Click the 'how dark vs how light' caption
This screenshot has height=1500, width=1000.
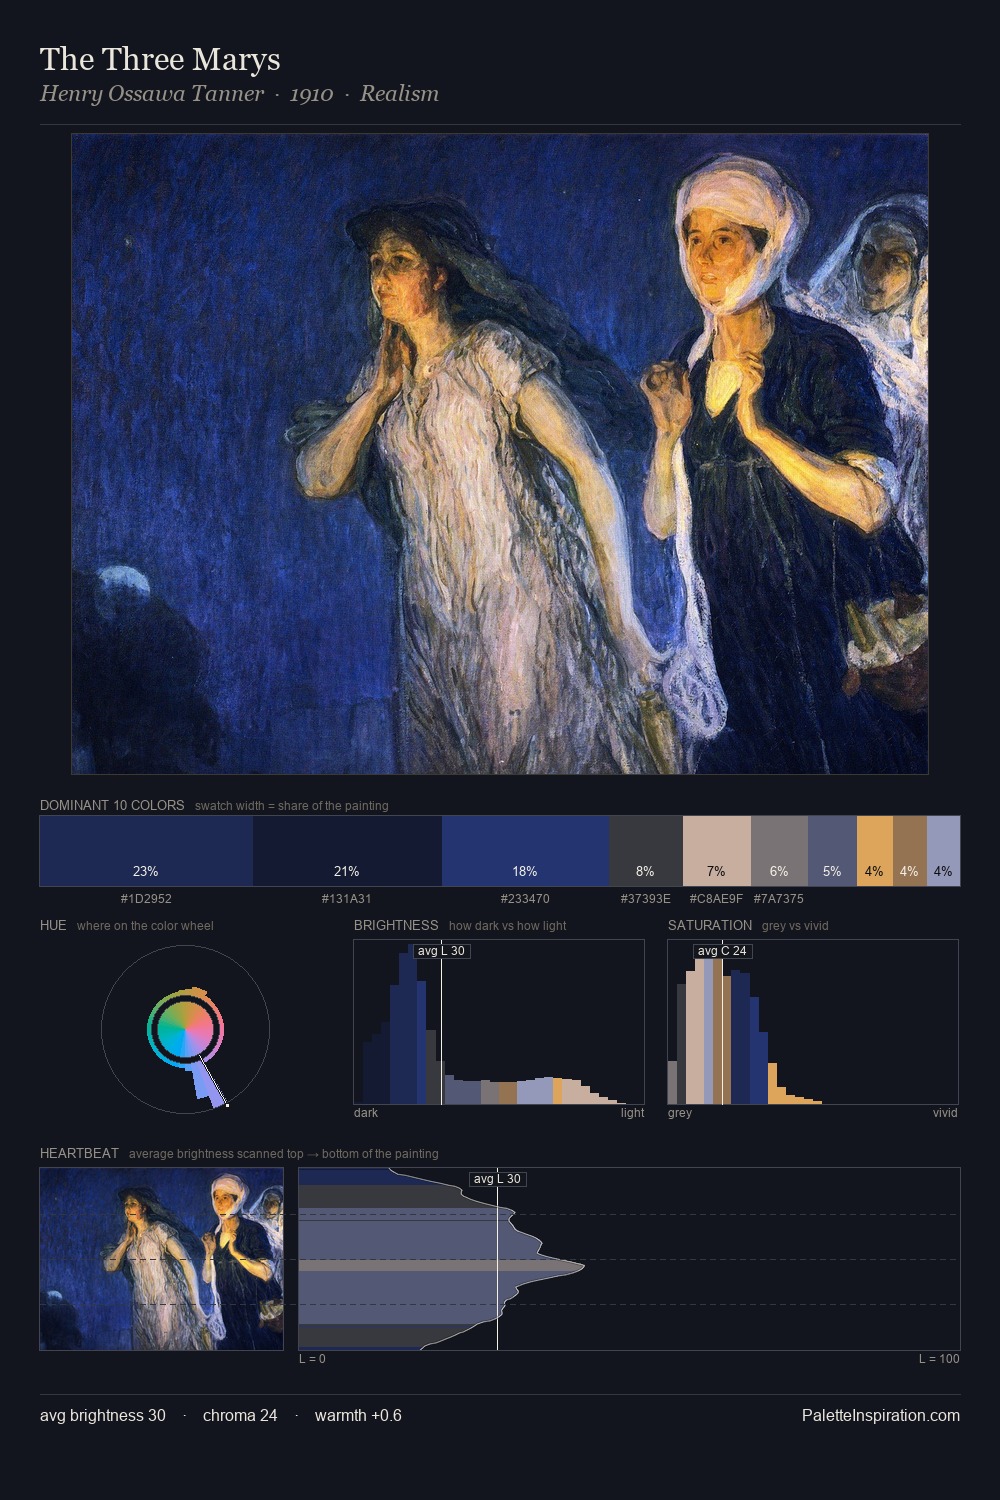click(507, 926)
